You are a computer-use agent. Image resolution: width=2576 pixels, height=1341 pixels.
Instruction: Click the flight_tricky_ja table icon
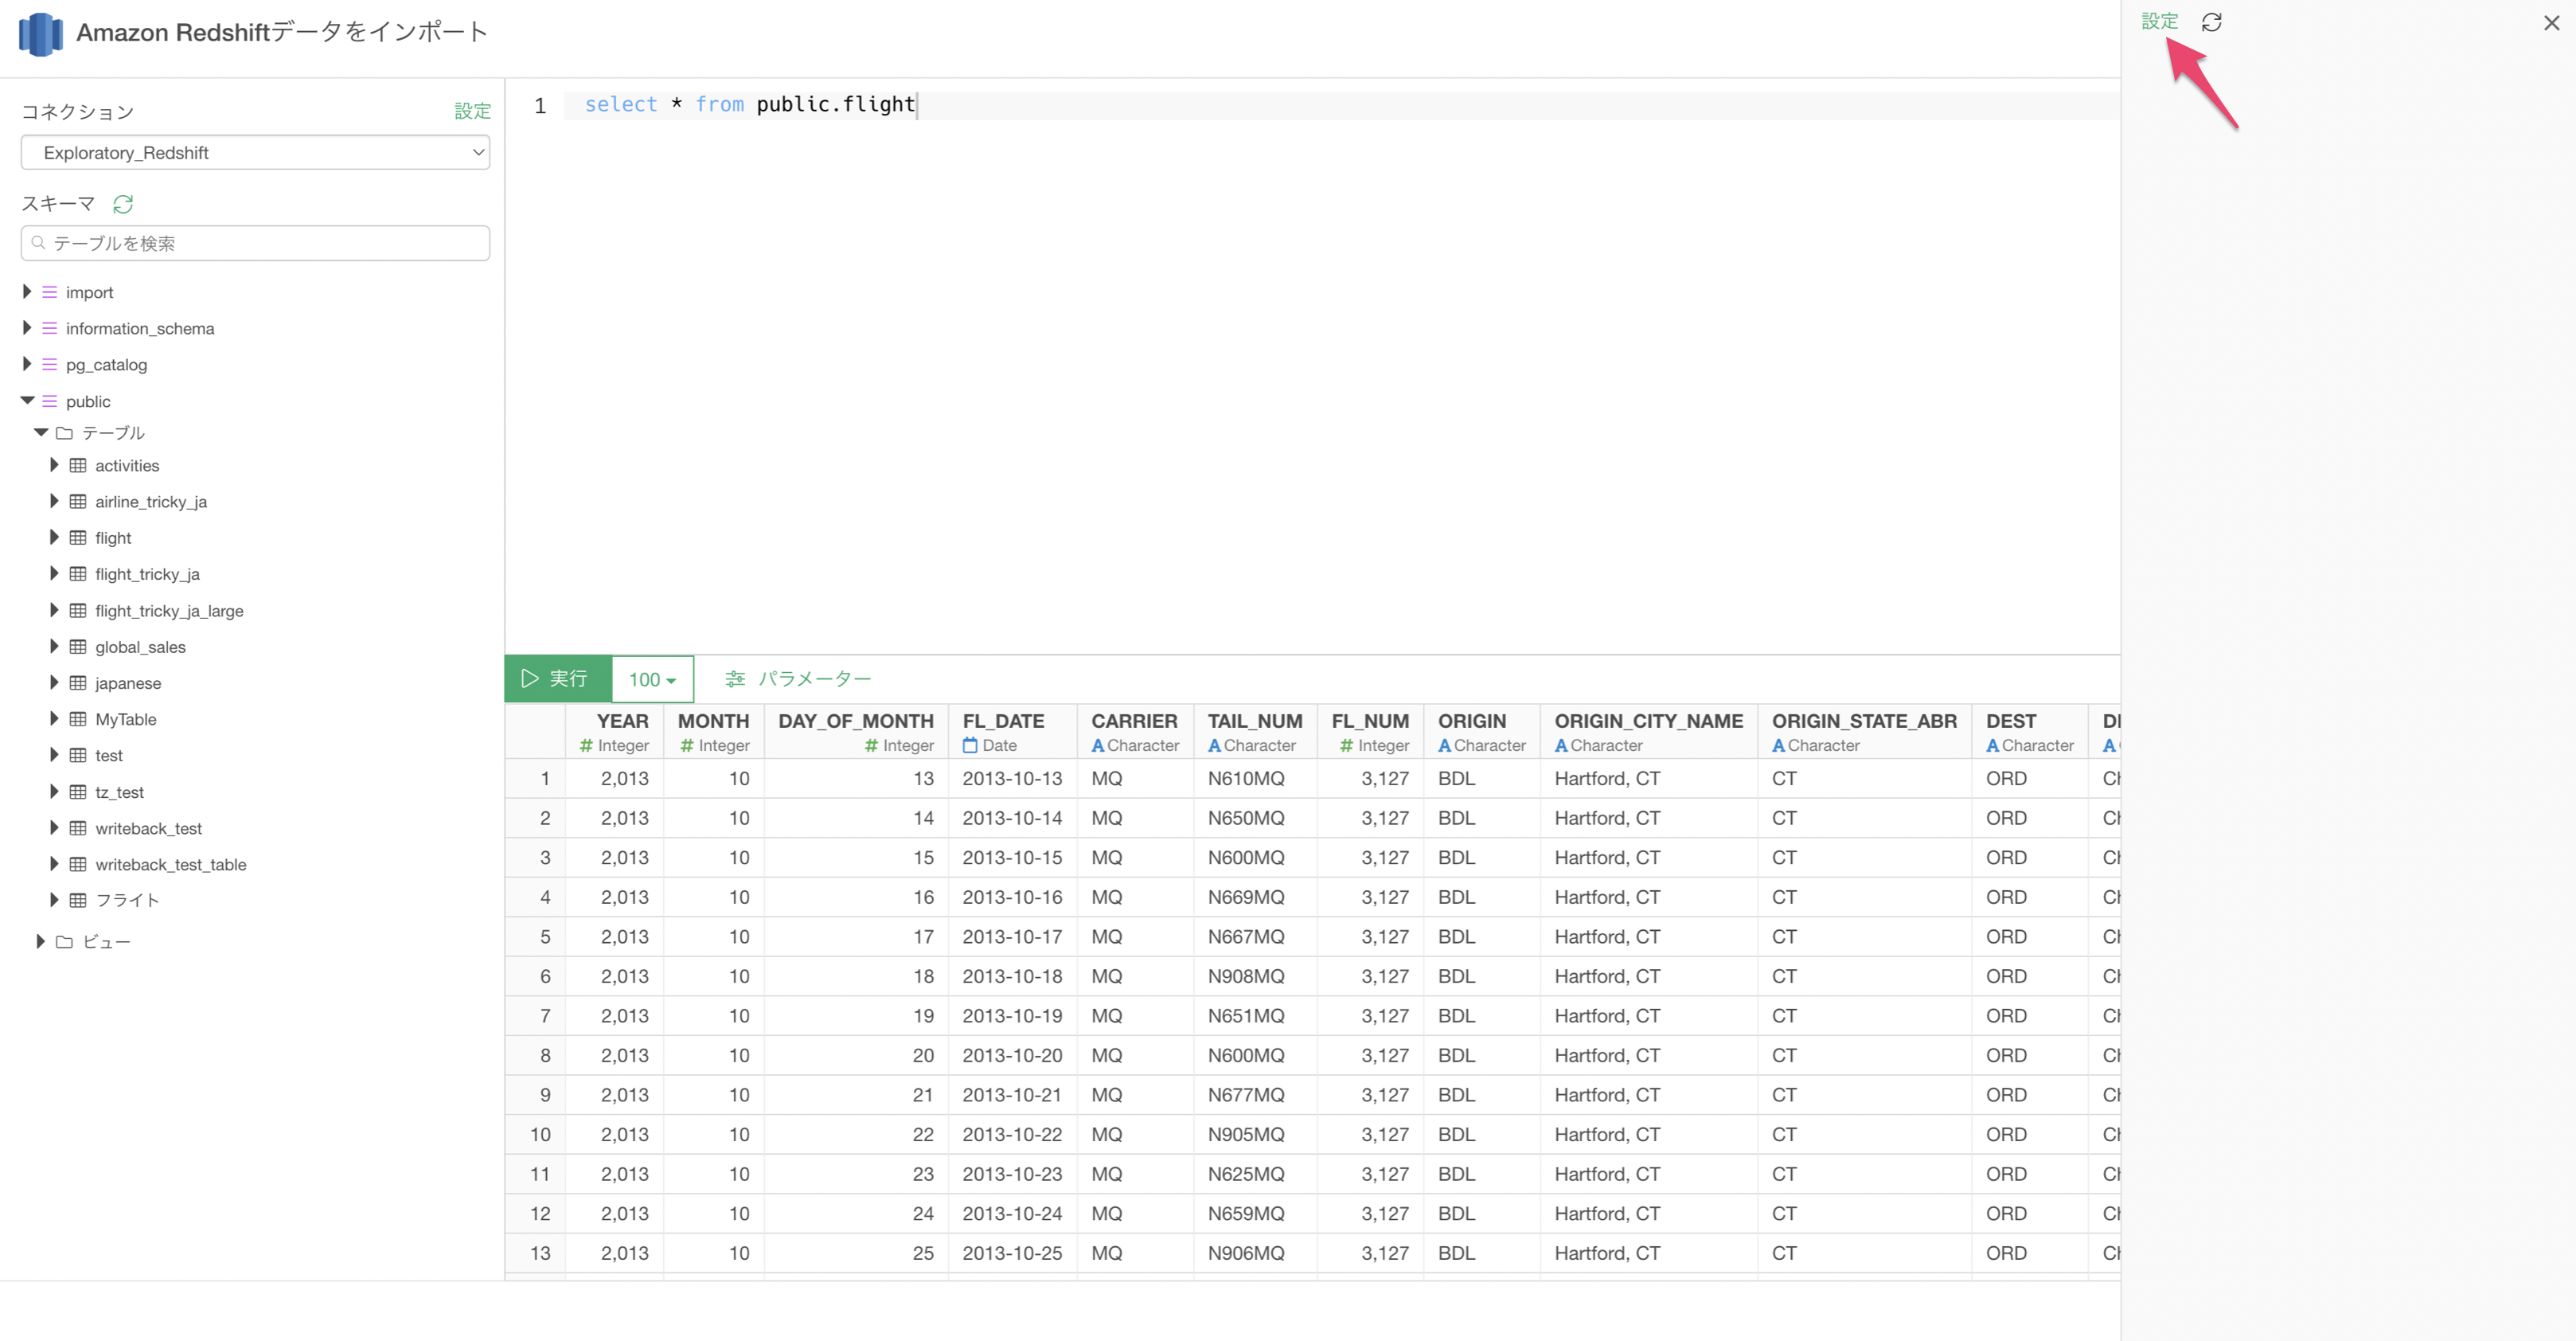point(78,574)
